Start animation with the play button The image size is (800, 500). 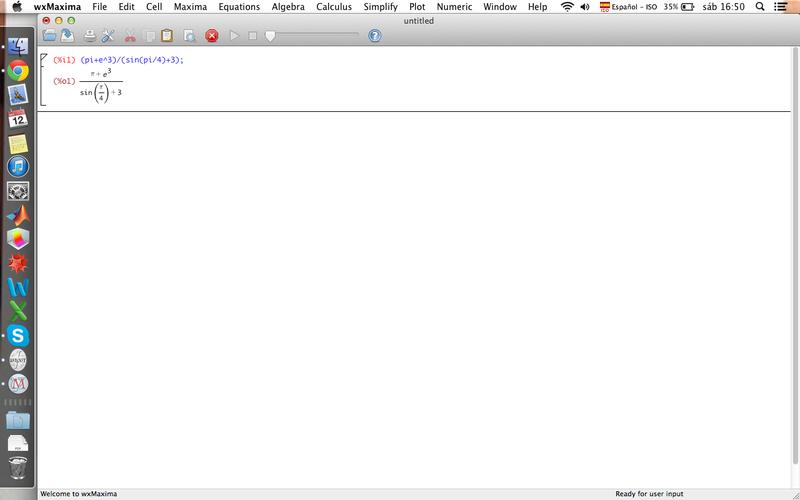(x=234, y=36)
